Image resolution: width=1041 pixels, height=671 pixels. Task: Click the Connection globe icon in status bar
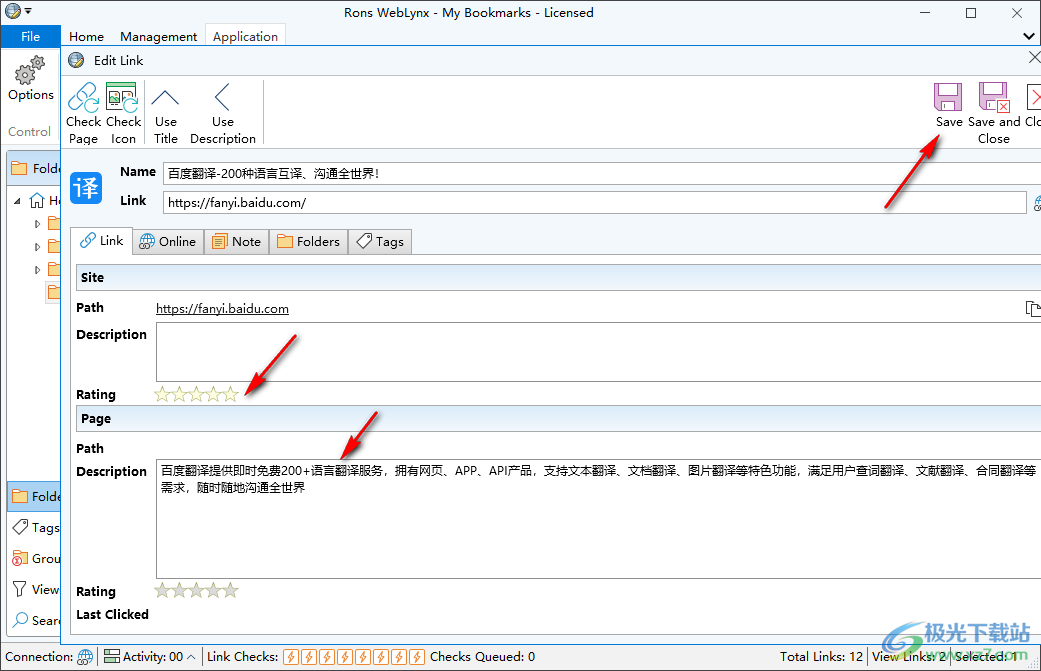(x=86, y=657)
